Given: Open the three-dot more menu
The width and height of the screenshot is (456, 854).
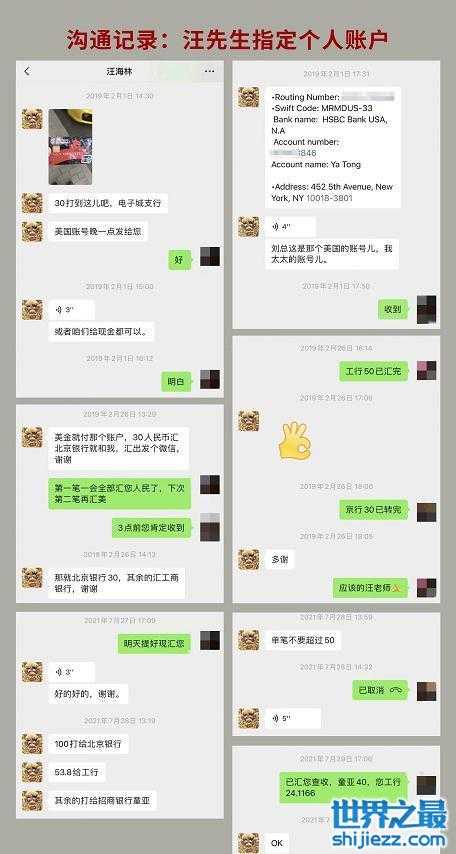Looking at the screenshot, I should (x=209, y=71).
